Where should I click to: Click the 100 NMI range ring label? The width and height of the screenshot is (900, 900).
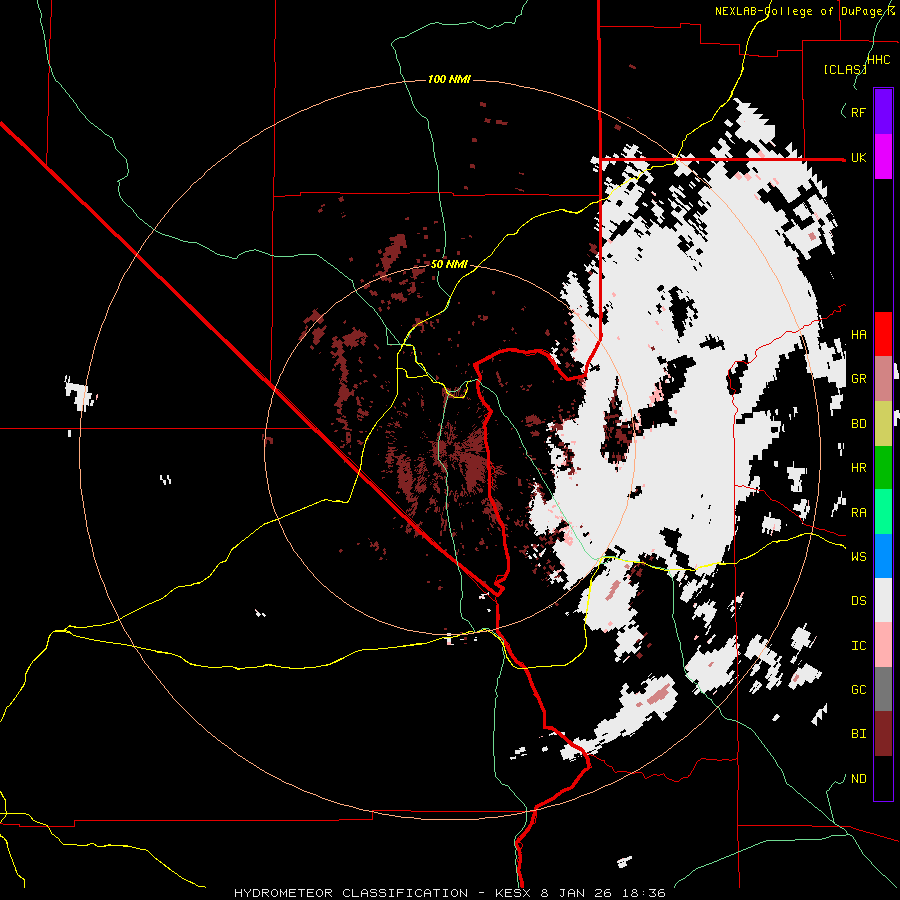pyautogui.click(x=449, y=79)
